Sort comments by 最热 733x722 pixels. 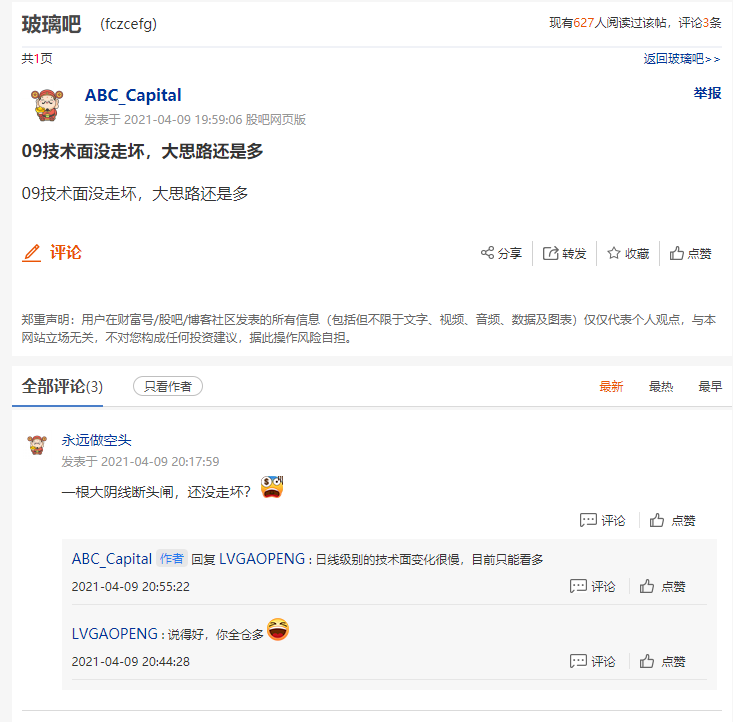point(661,386)
